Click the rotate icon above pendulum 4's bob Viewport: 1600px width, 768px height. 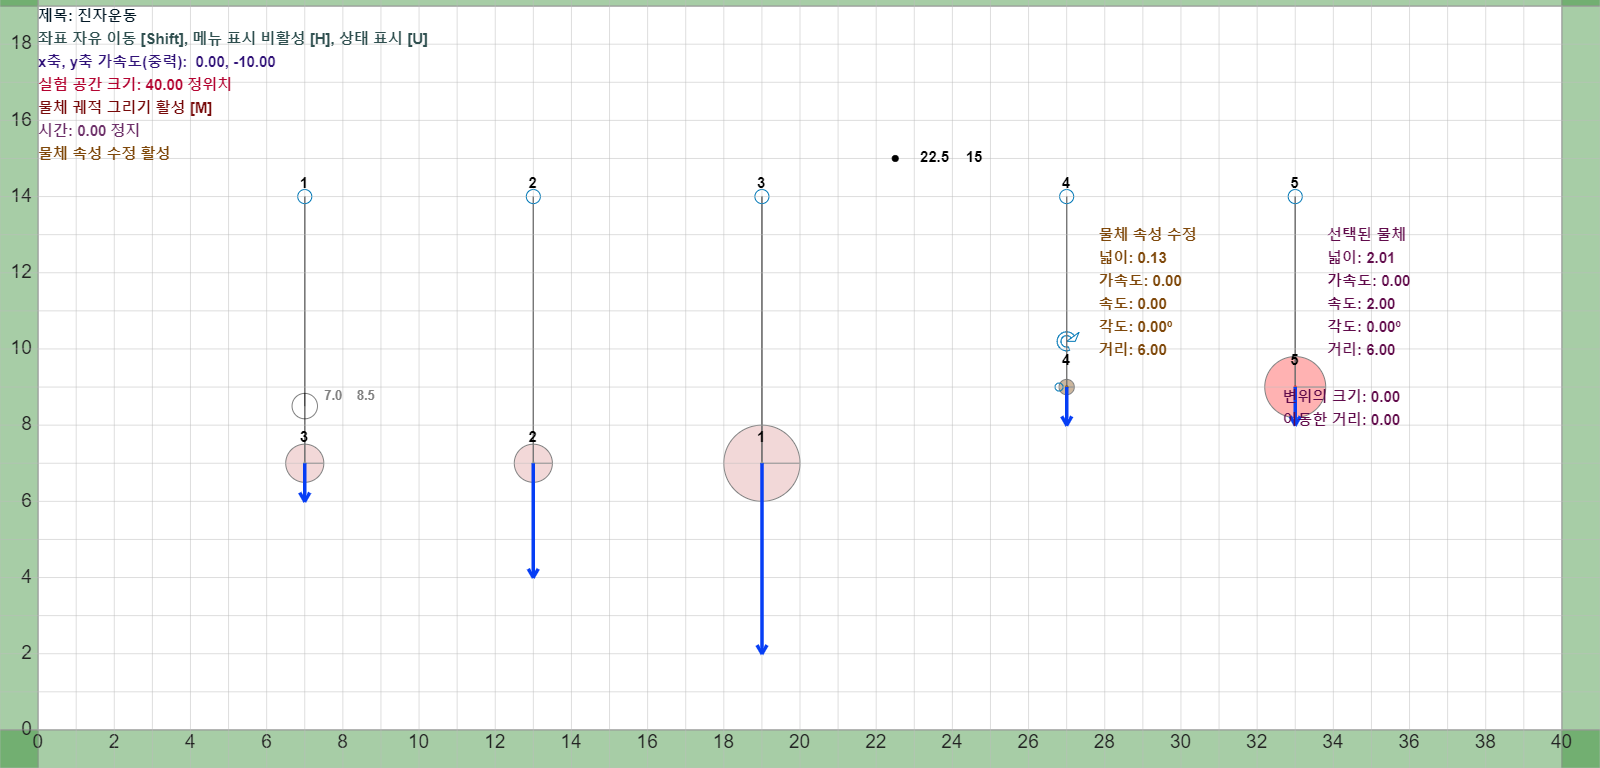coord(1067,341)
